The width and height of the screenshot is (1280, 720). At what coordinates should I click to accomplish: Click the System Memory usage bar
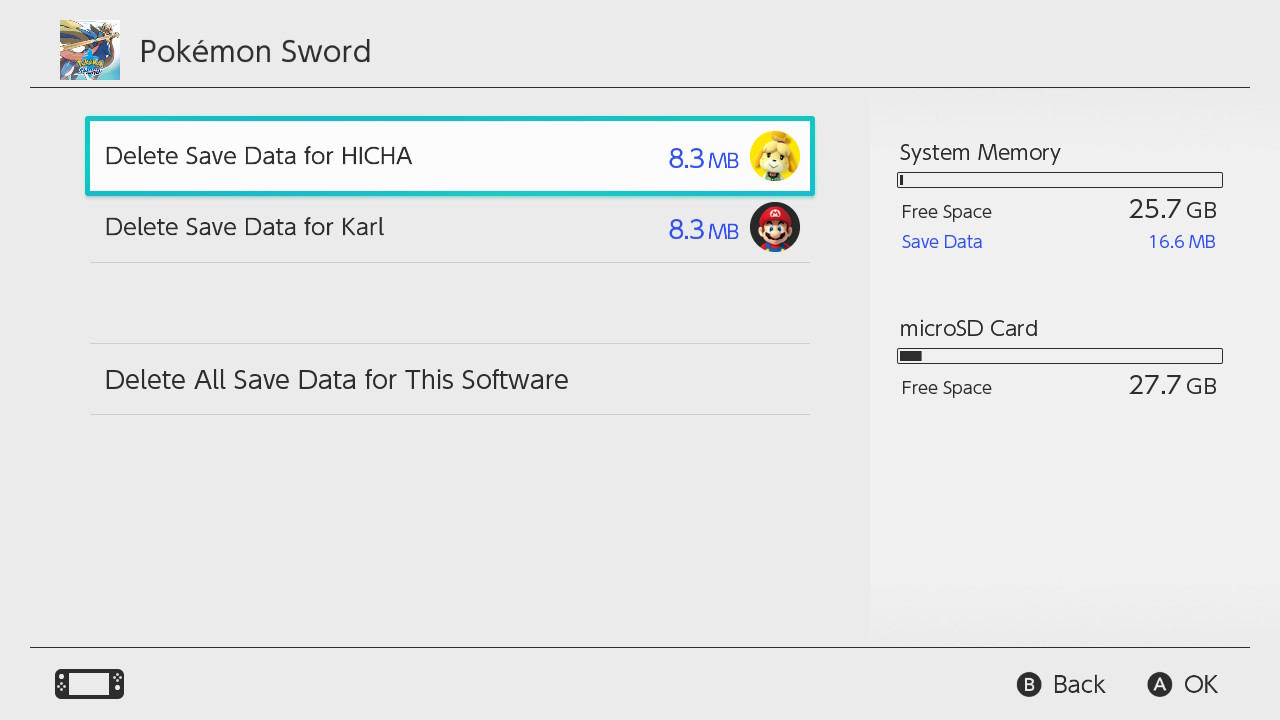(x=1060, y=179)
